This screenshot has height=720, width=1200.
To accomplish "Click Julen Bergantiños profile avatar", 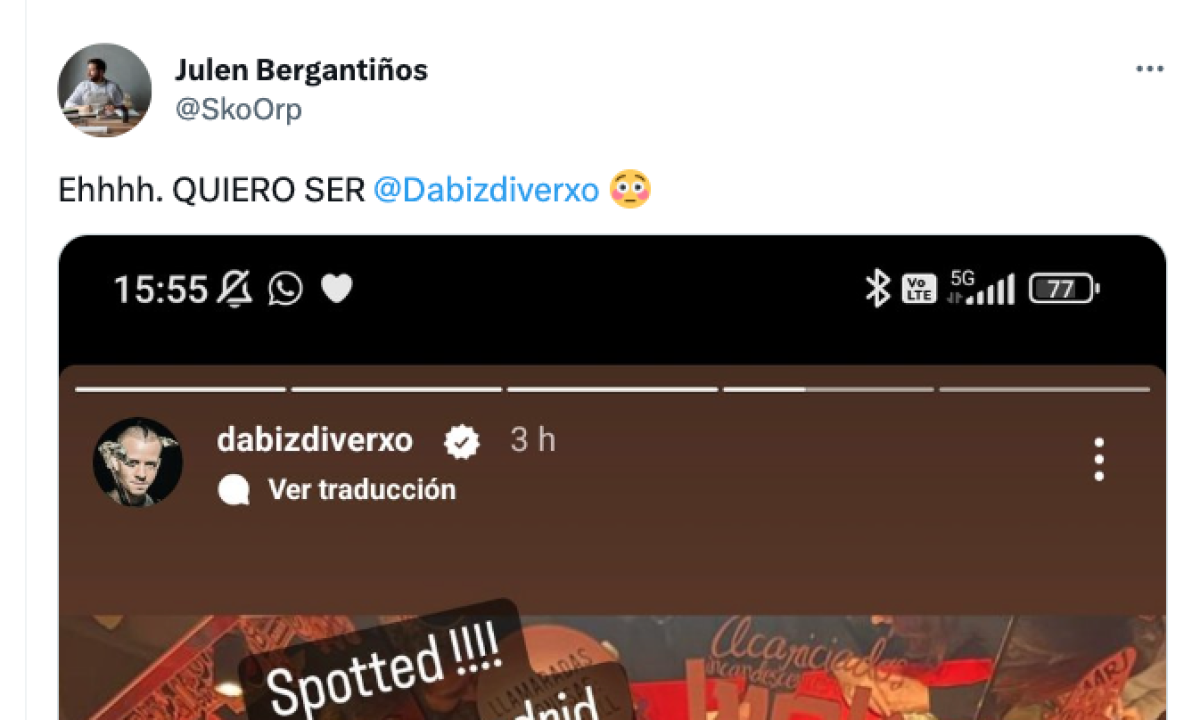I will (x=104, y=90).
